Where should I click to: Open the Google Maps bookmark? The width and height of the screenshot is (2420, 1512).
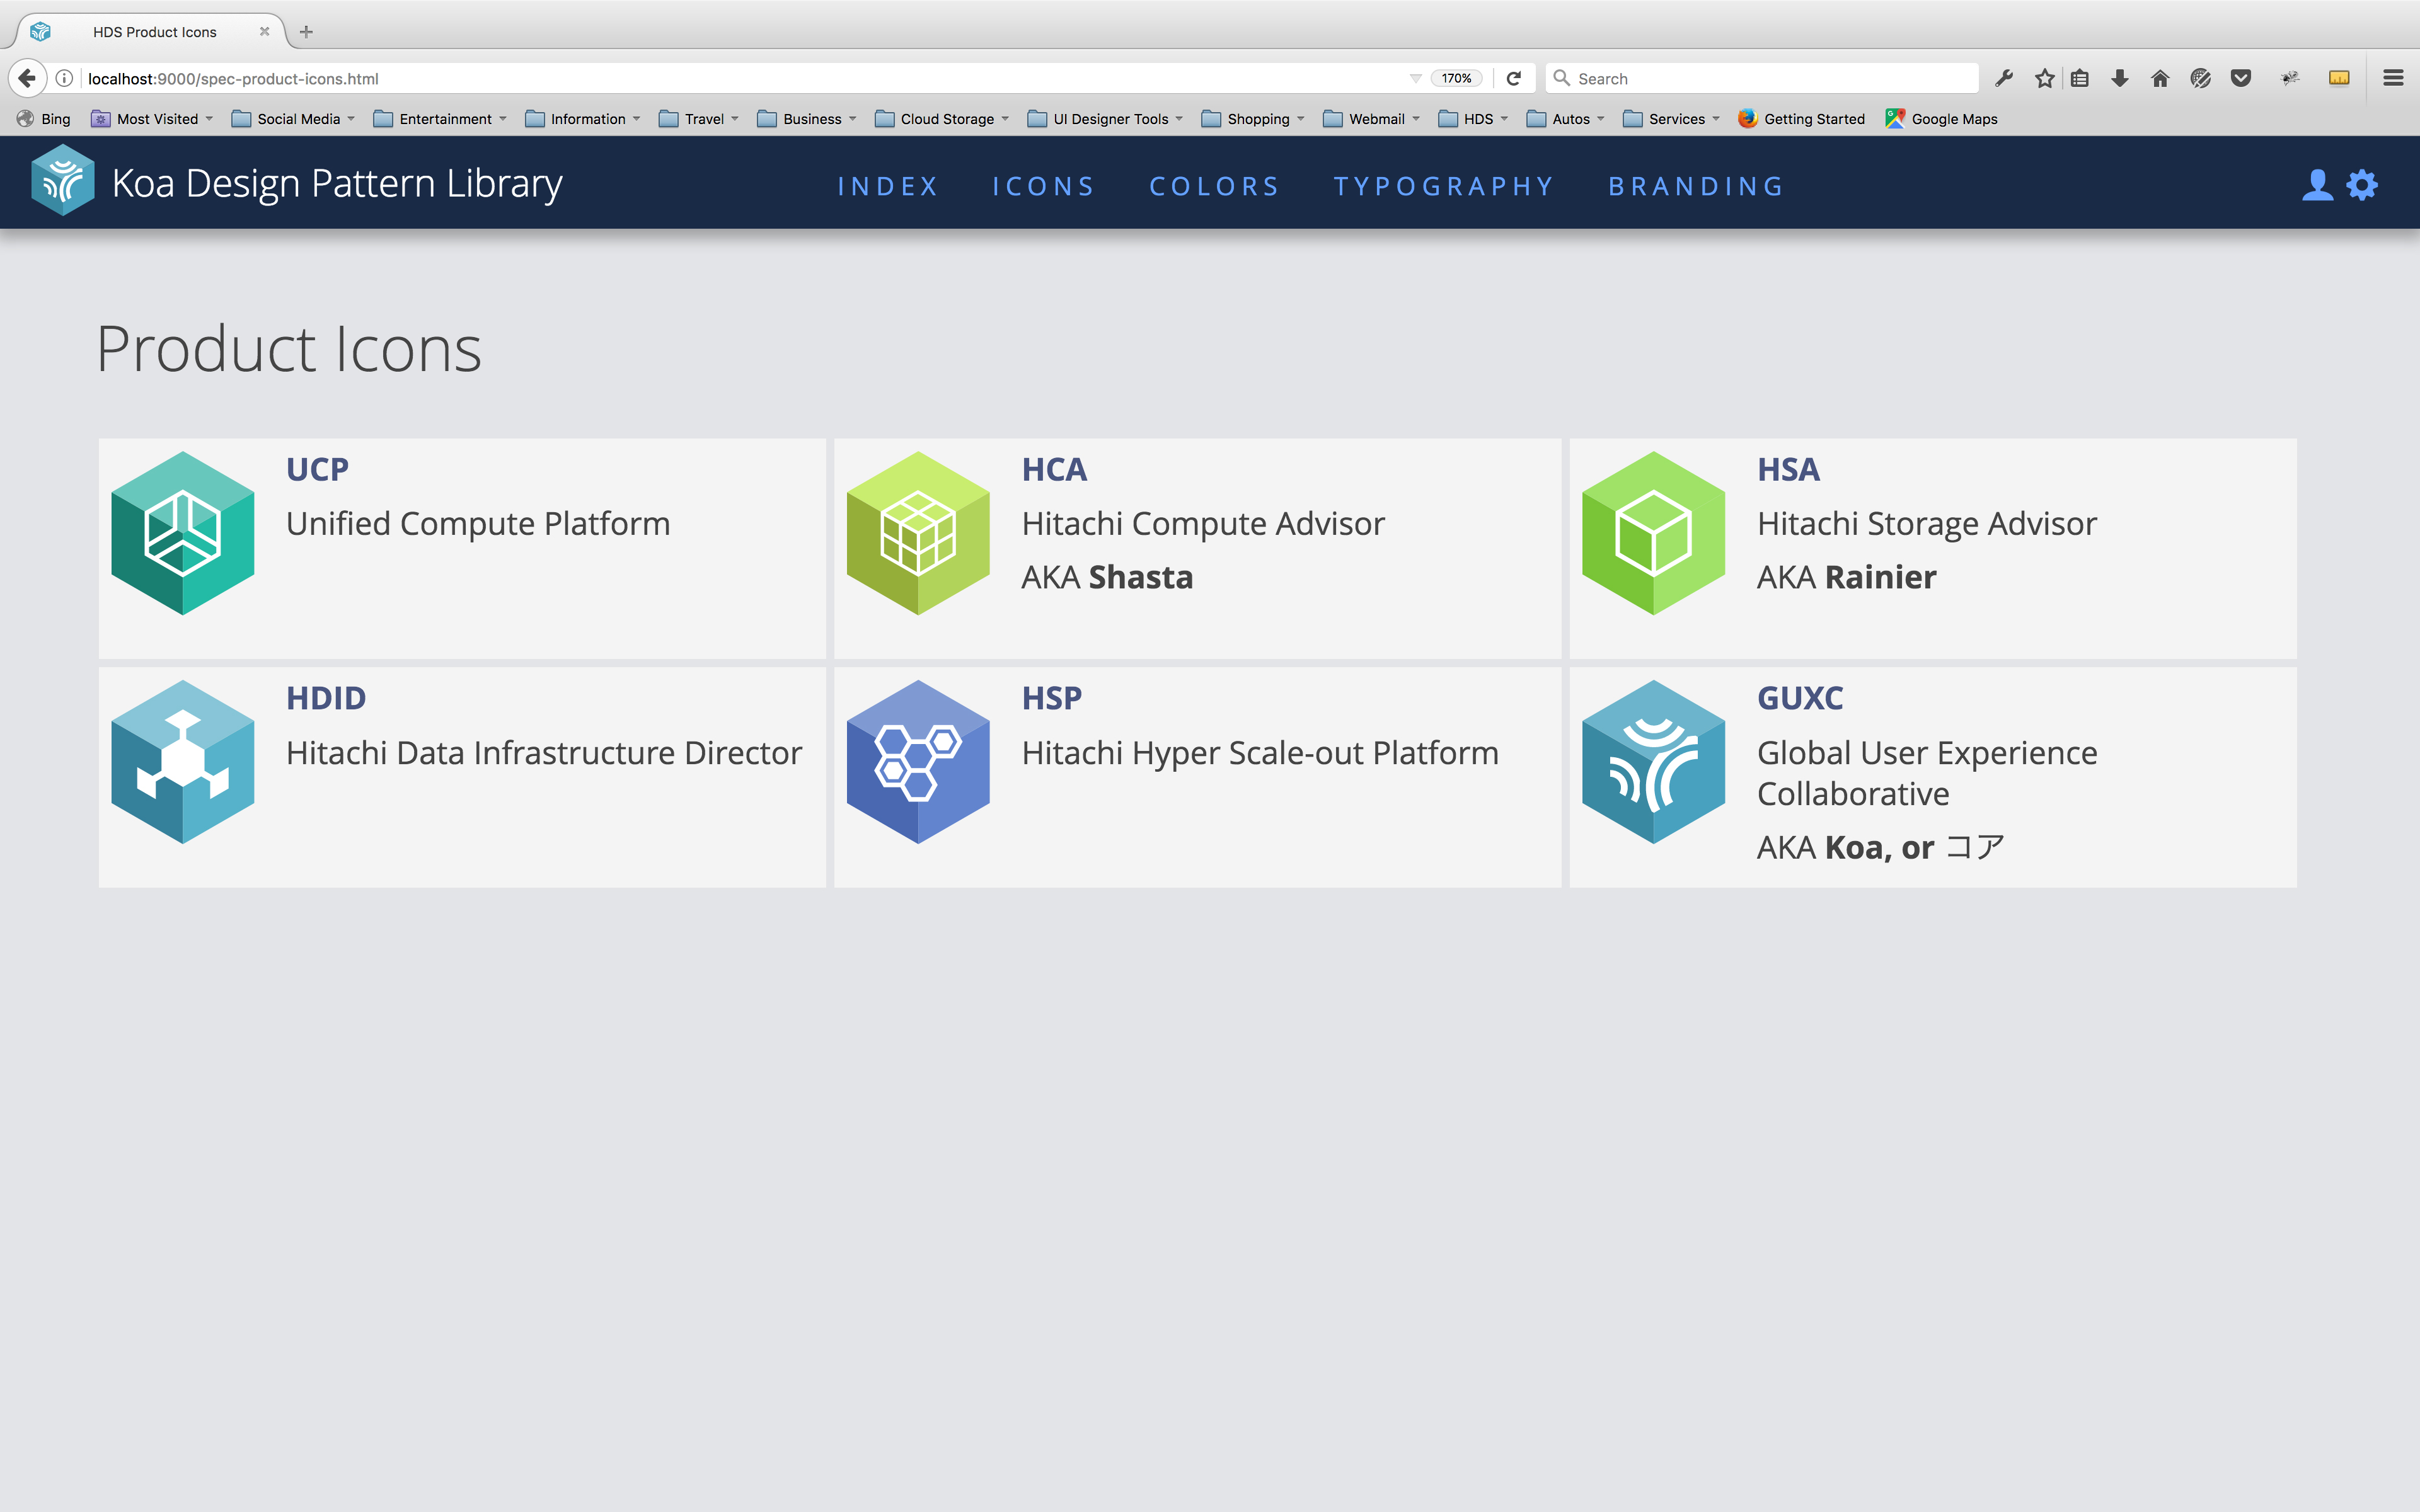point(1942,119)
